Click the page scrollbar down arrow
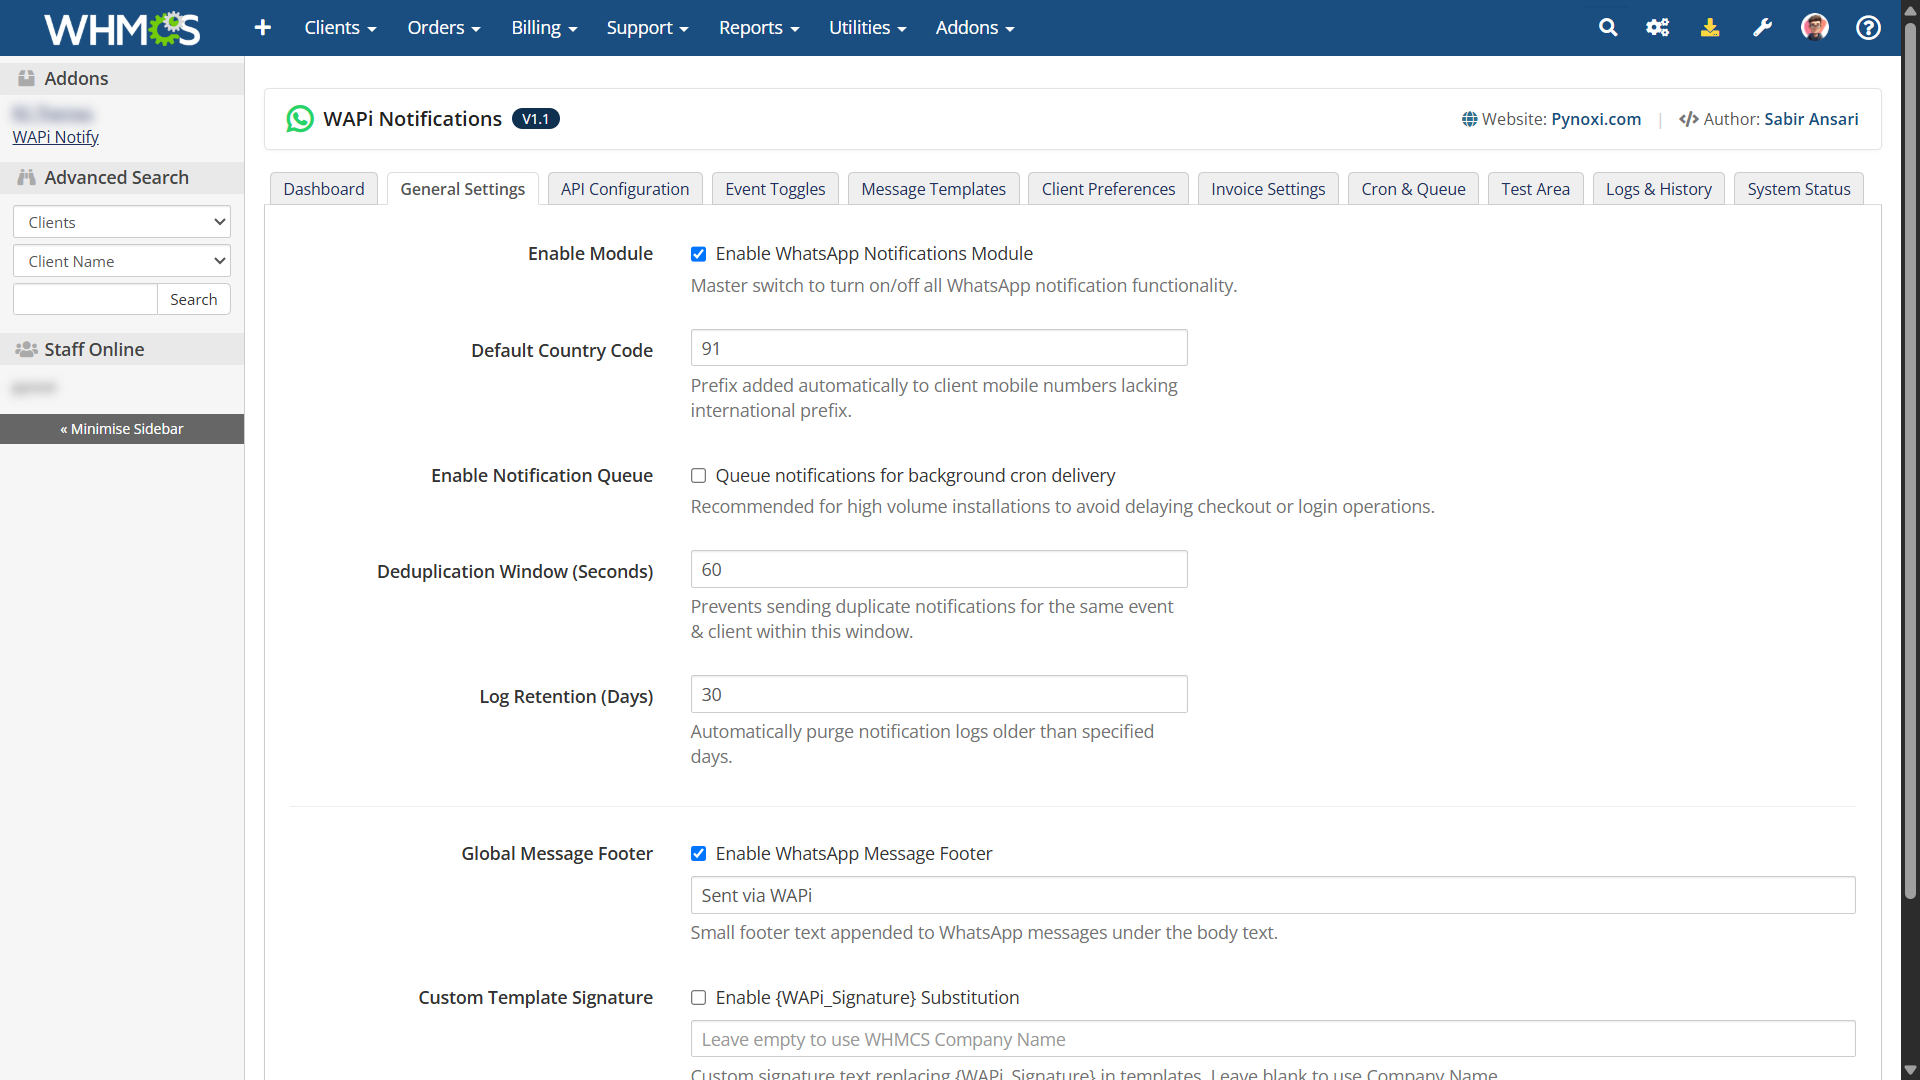The height and width of the screenshot is (1080, 1920). (1910, 1070)
